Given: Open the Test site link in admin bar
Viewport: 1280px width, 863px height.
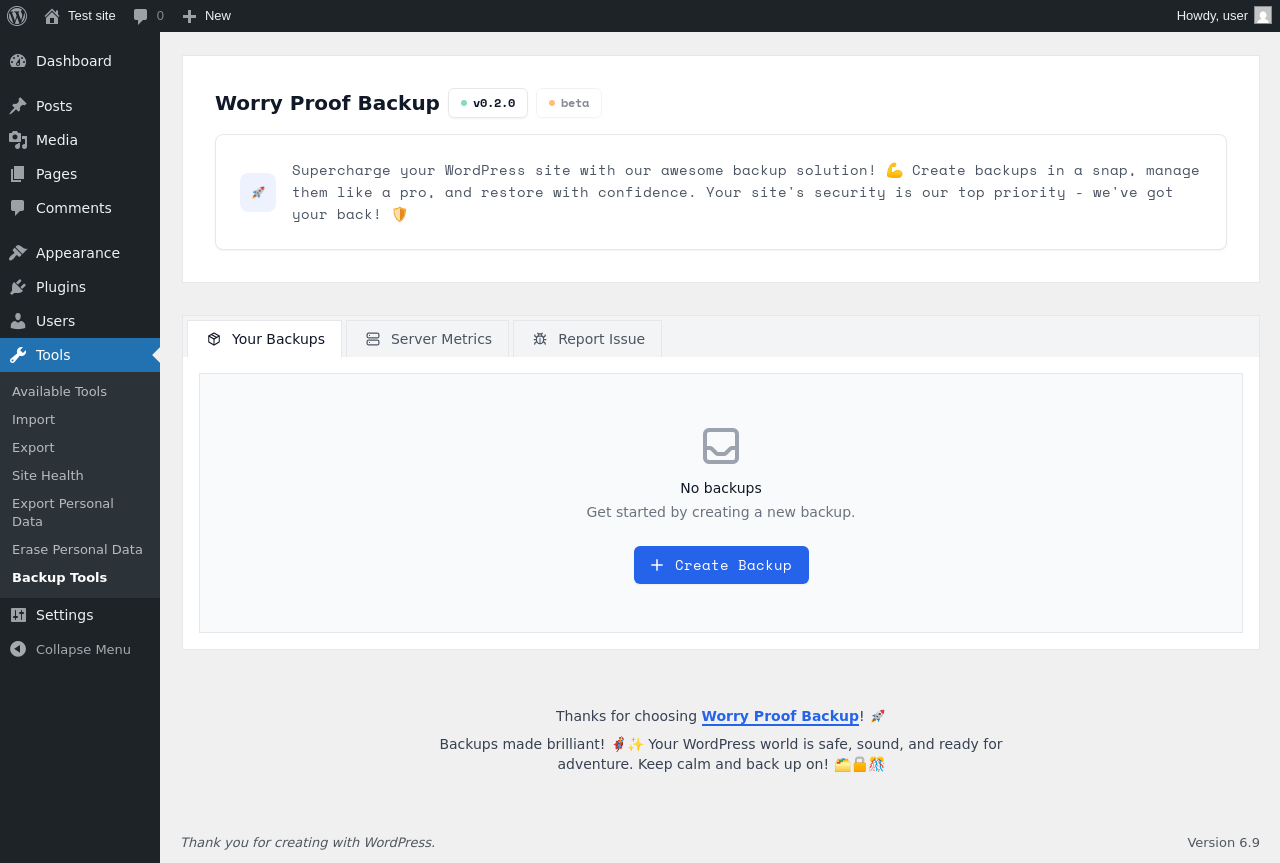Looking at the screenshot, I should (x=80, y=16).
